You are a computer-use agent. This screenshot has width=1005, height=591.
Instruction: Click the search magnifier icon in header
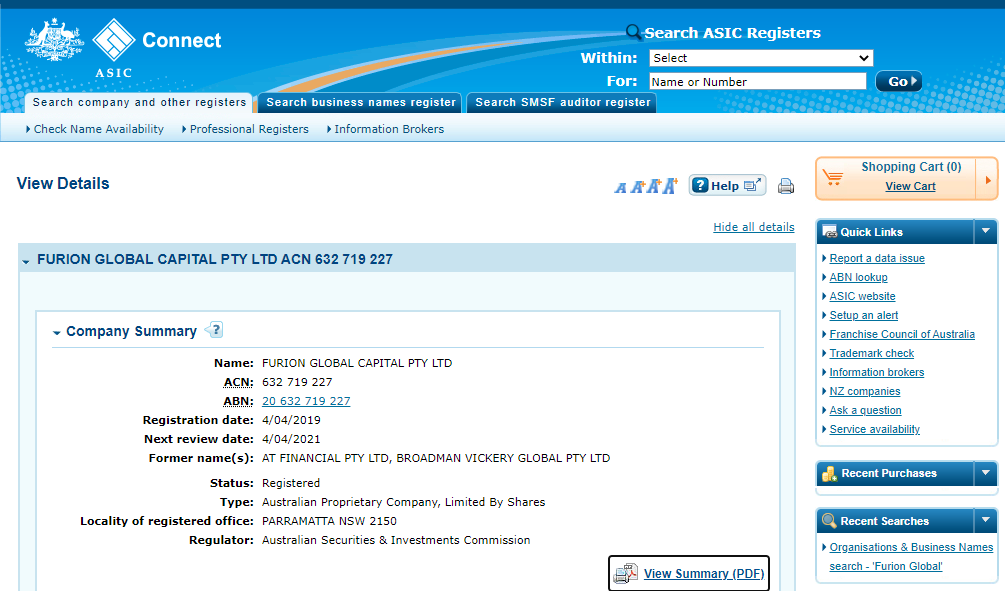(x=633, y=33)
